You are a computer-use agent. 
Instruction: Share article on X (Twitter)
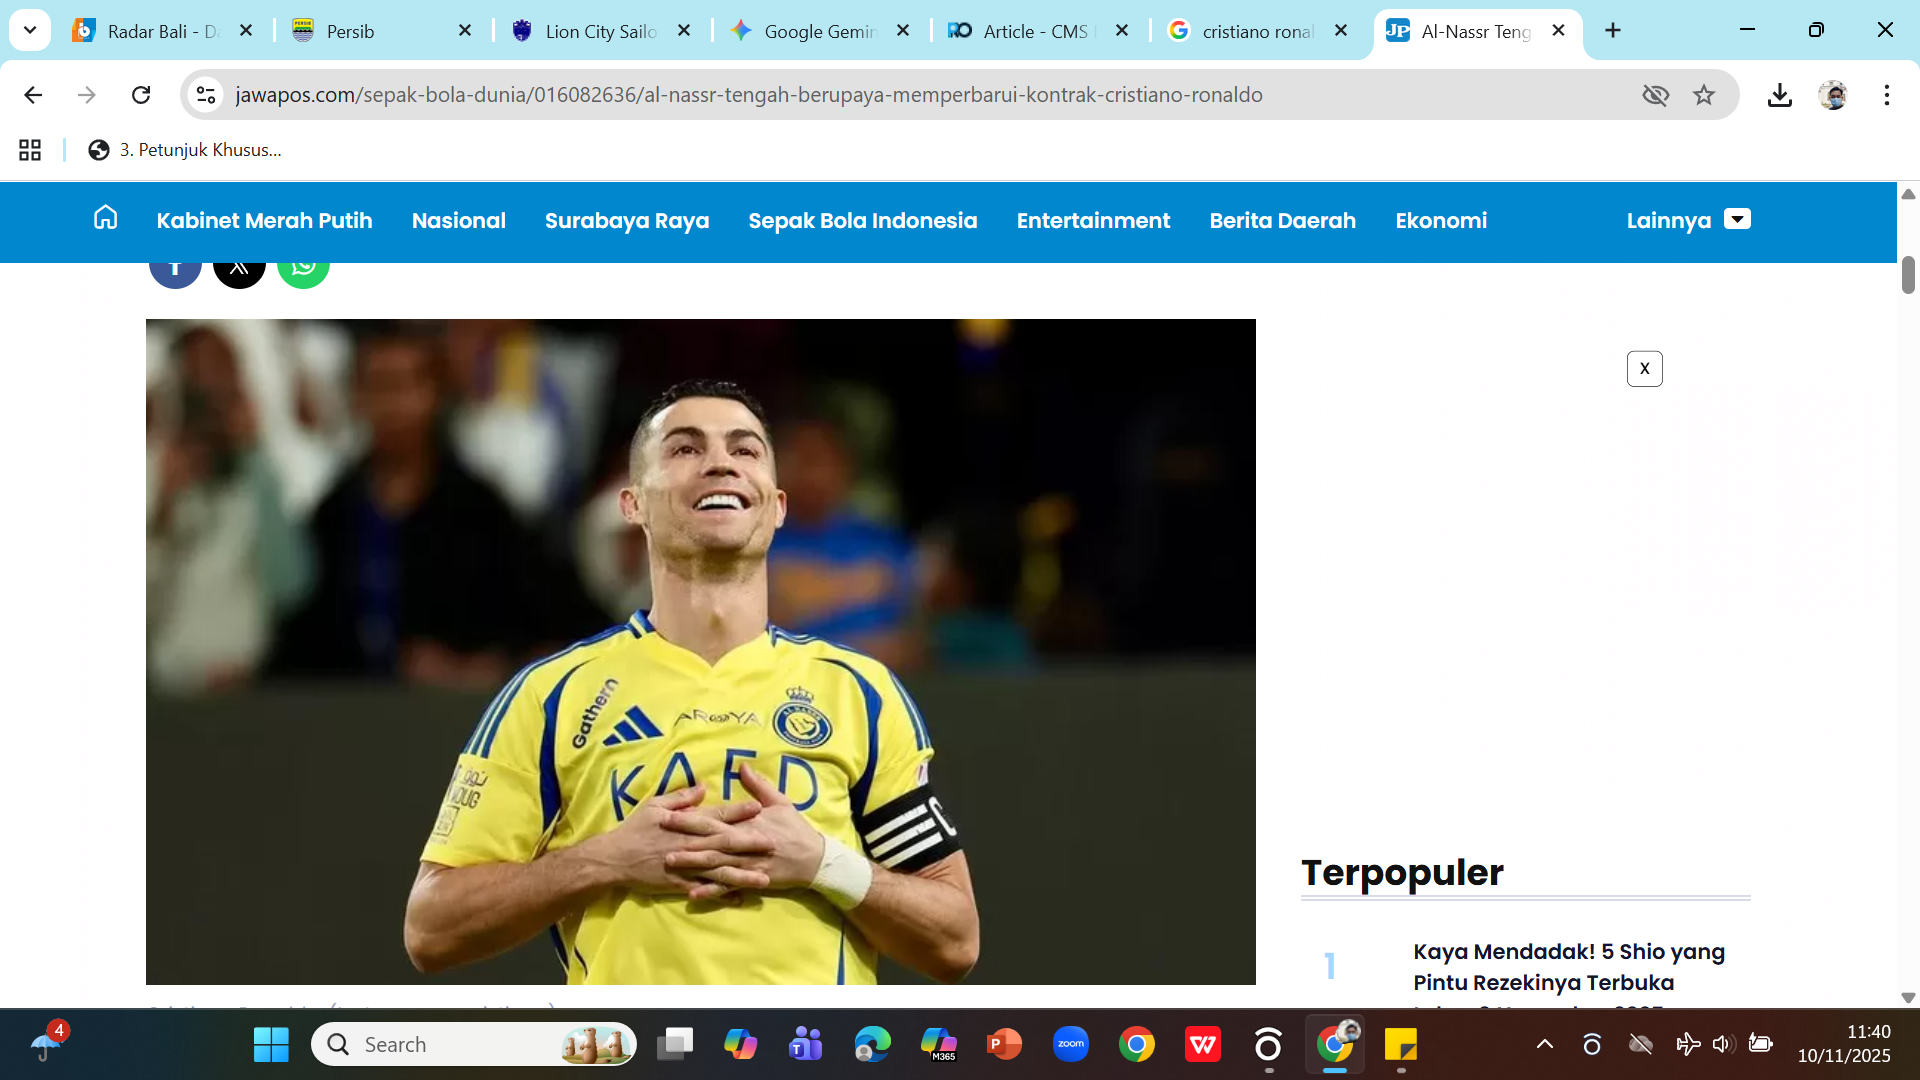click(x=239, y=275)
